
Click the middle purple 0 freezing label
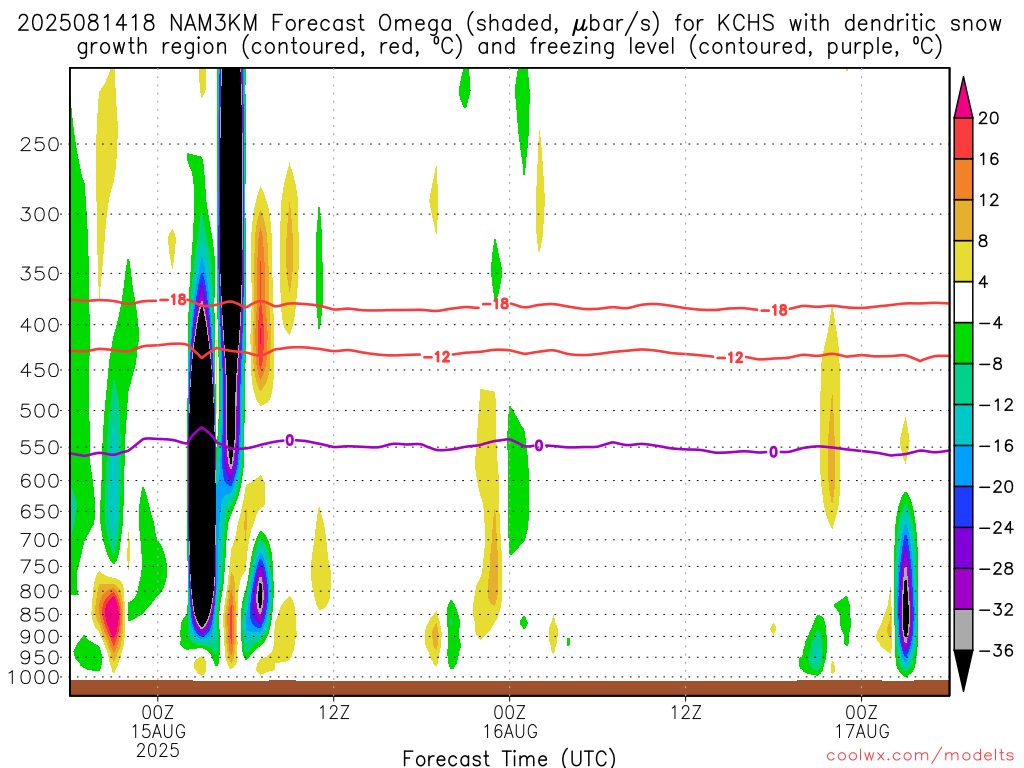(539, 445)
